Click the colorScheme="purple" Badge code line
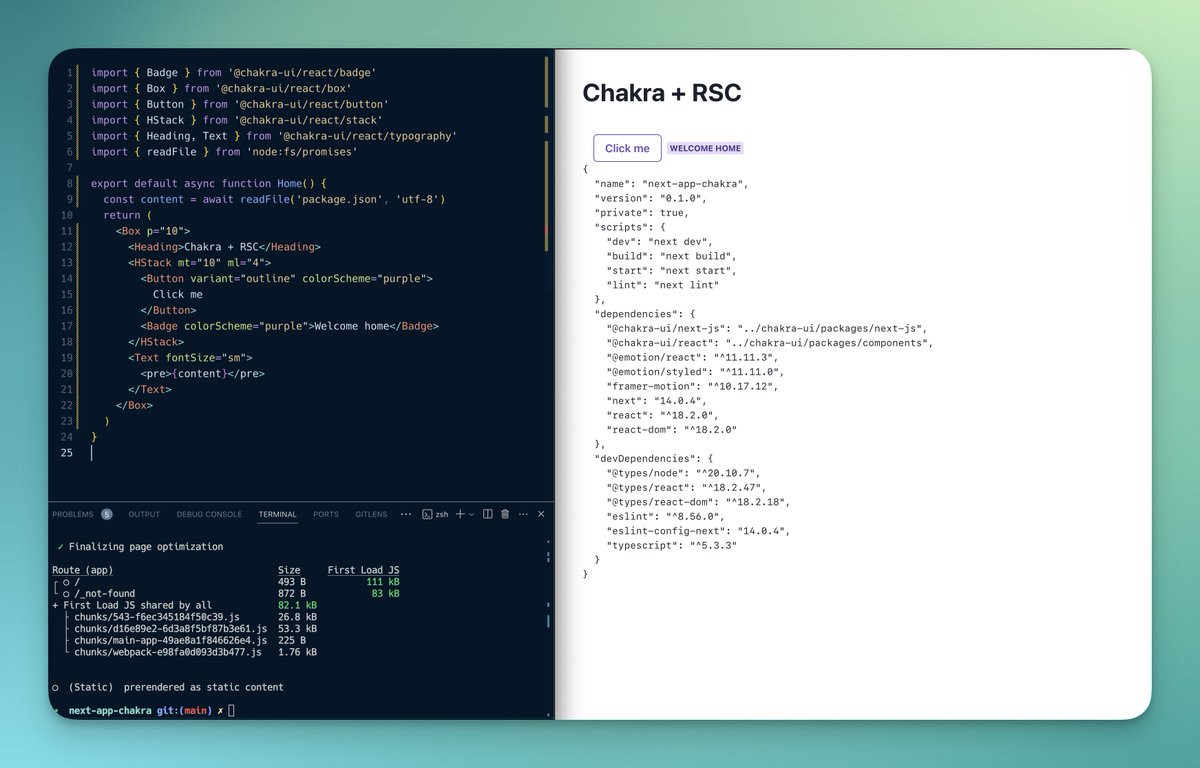The width and height of the screenshot is (1200, 768). tap(289, 326)
